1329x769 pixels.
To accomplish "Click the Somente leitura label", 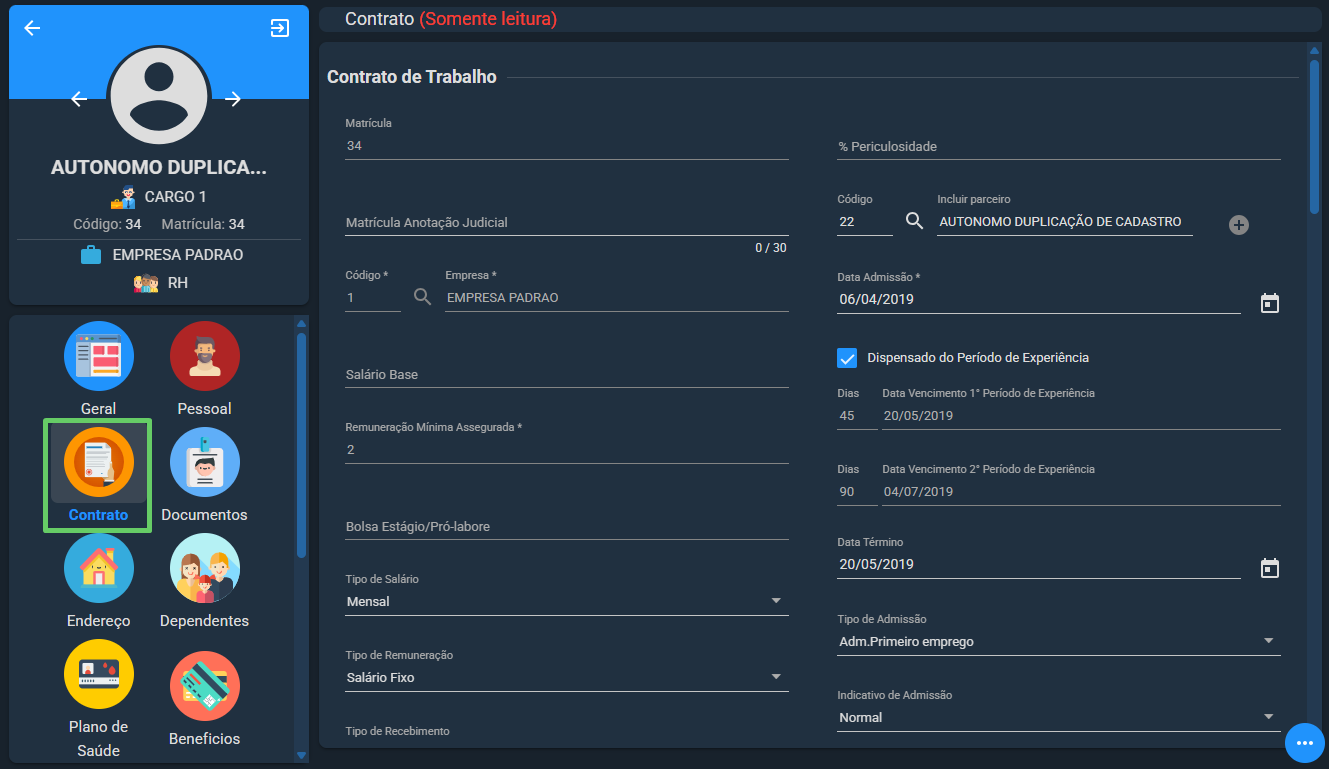I will (488, 19).
